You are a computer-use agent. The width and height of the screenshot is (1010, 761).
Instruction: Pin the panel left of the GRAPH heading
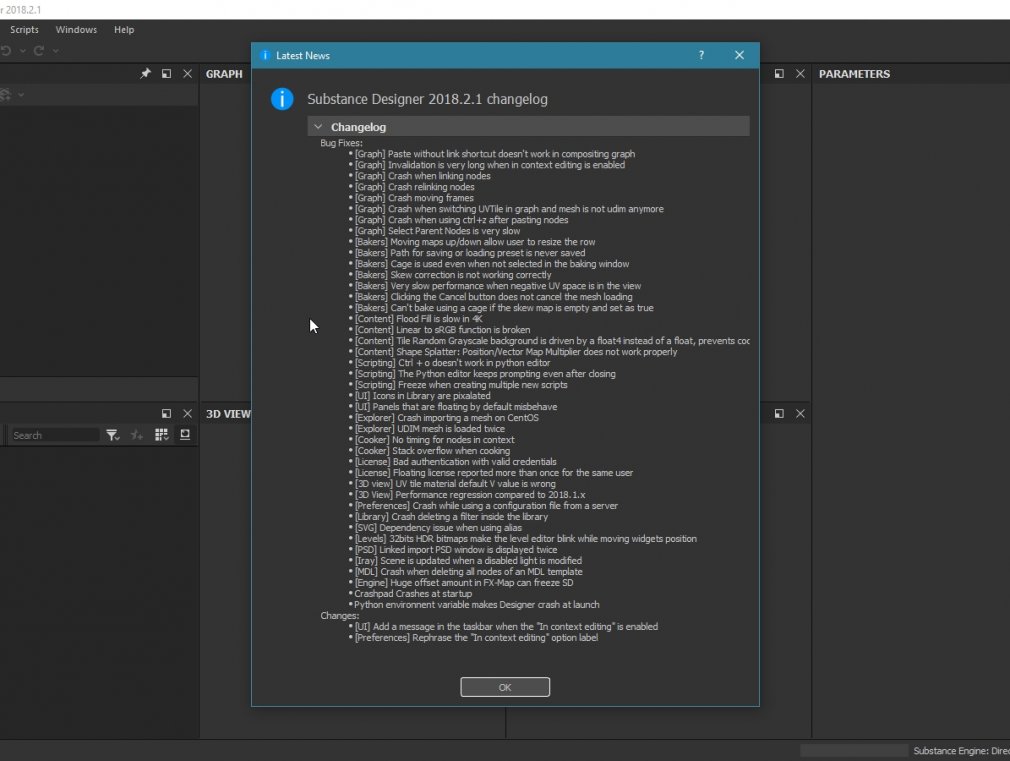tap(146, 73)
